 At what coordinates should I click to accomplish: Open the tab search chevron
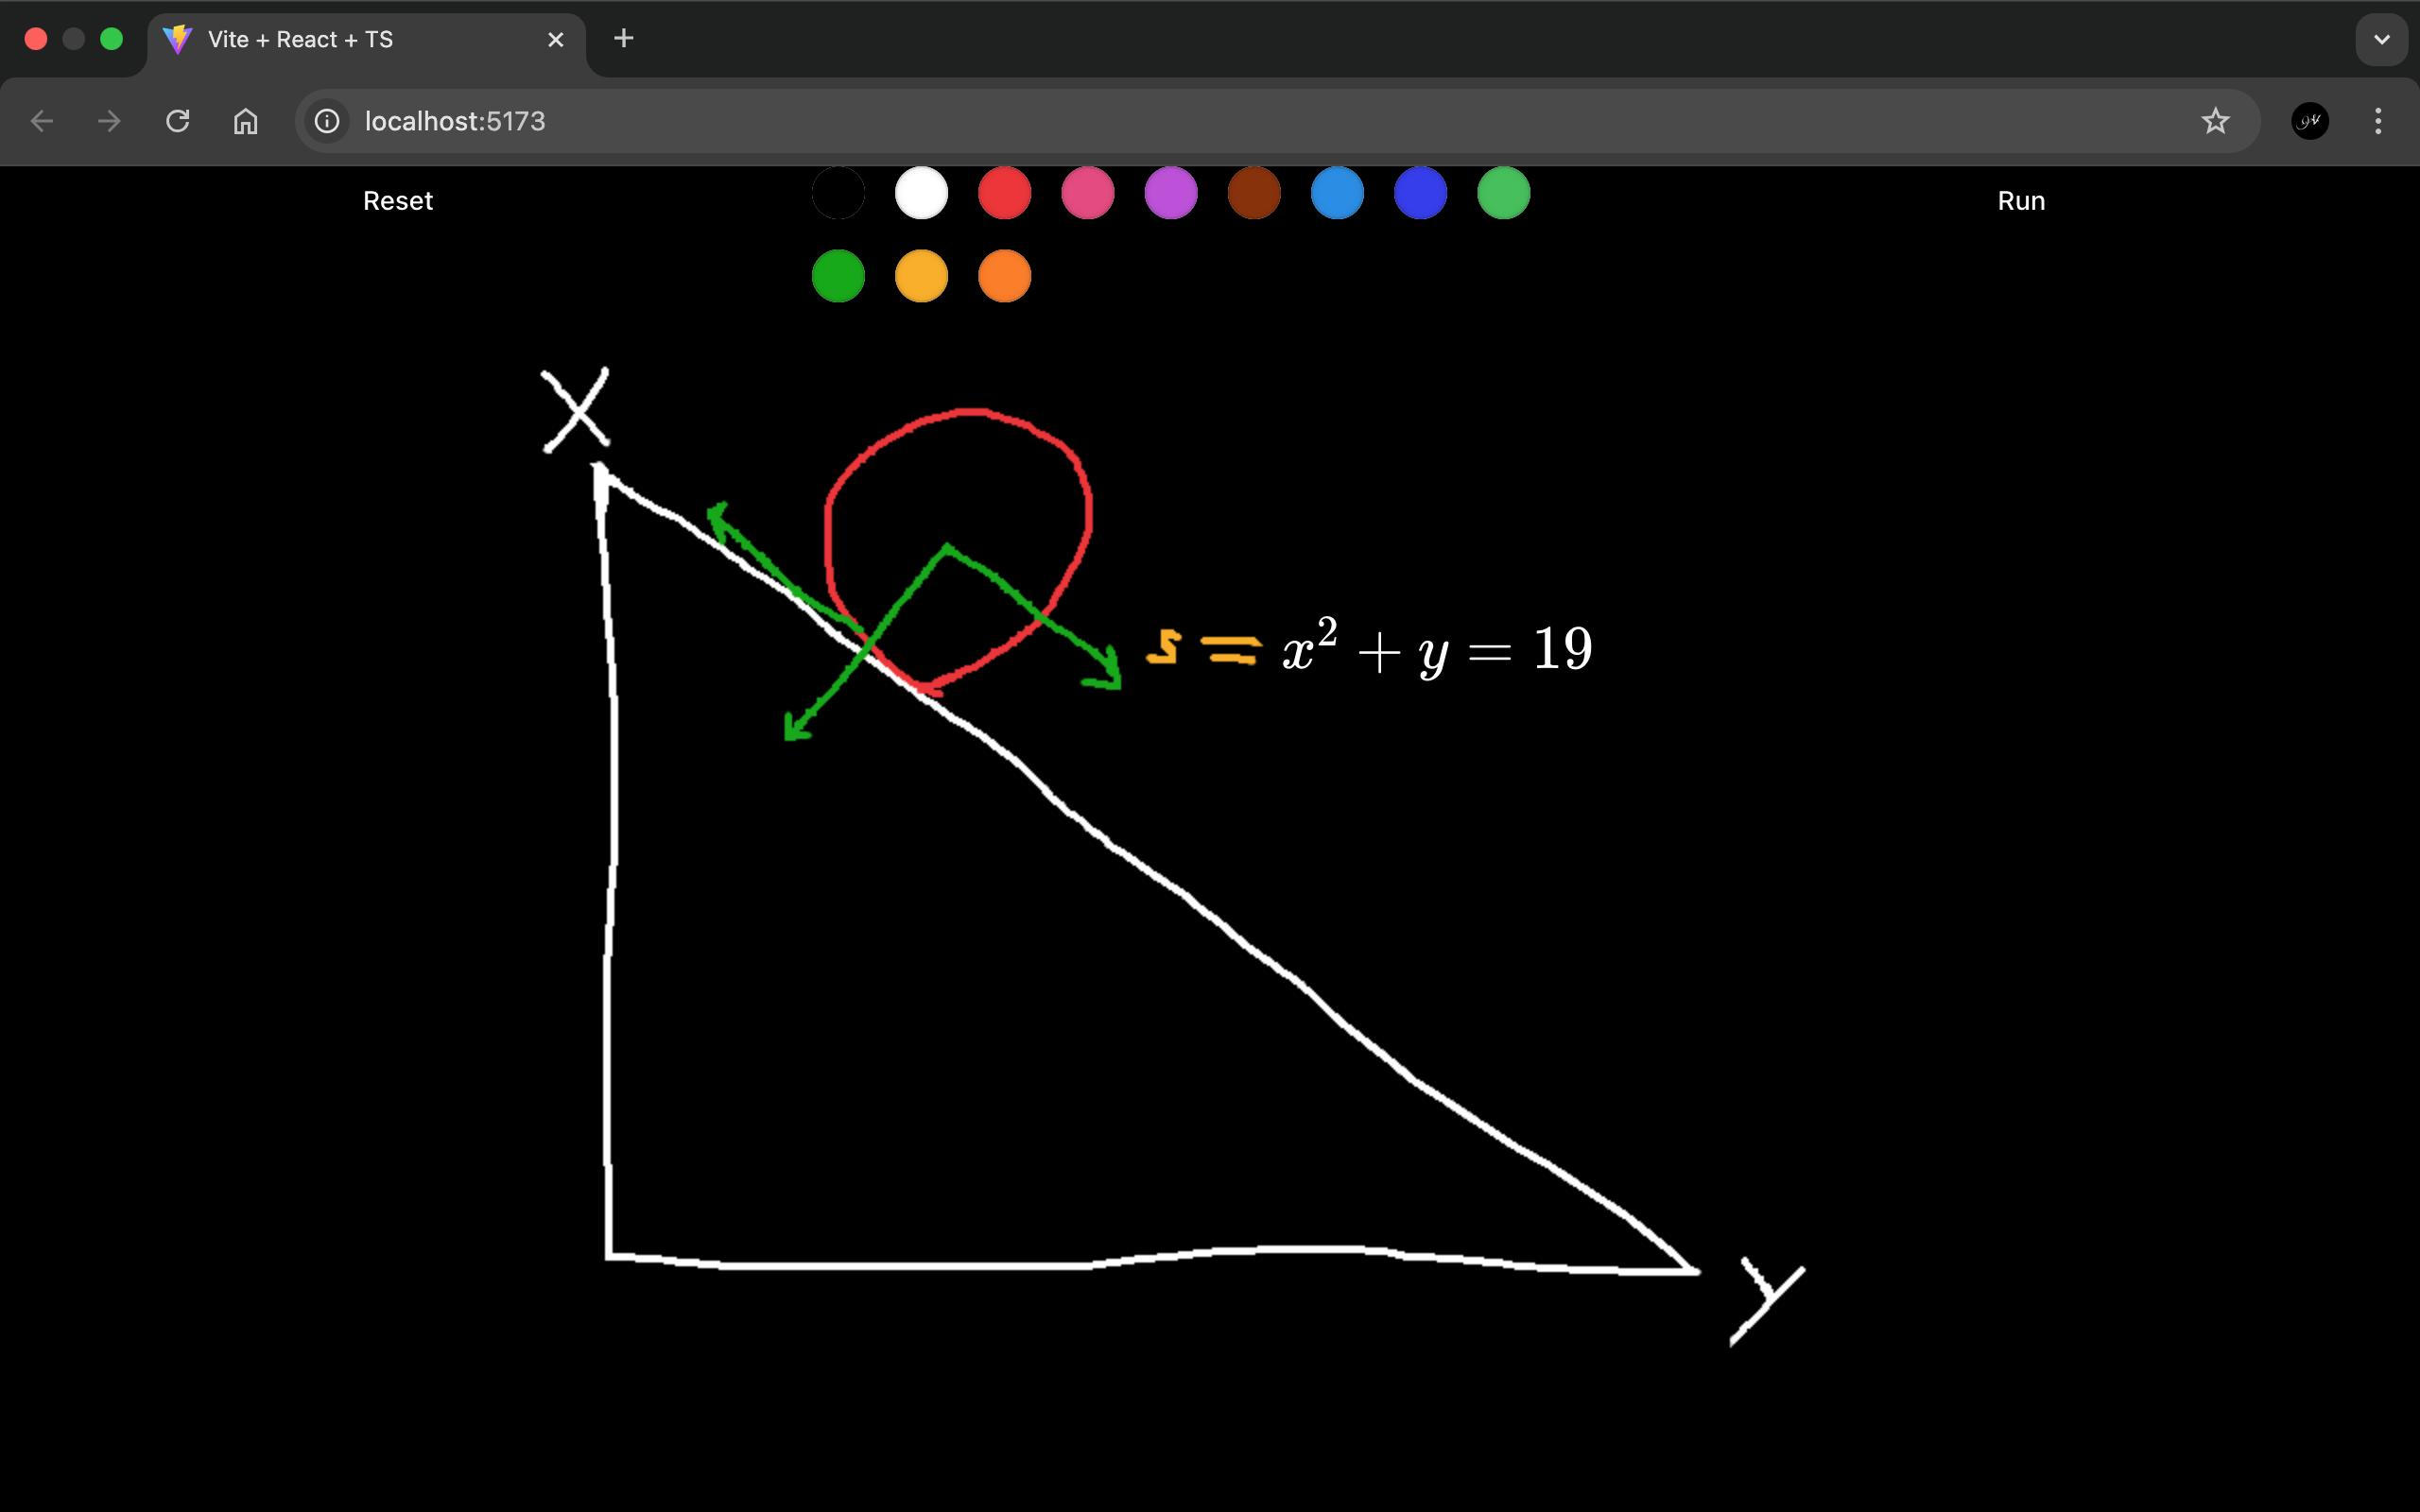point(2382,39)
